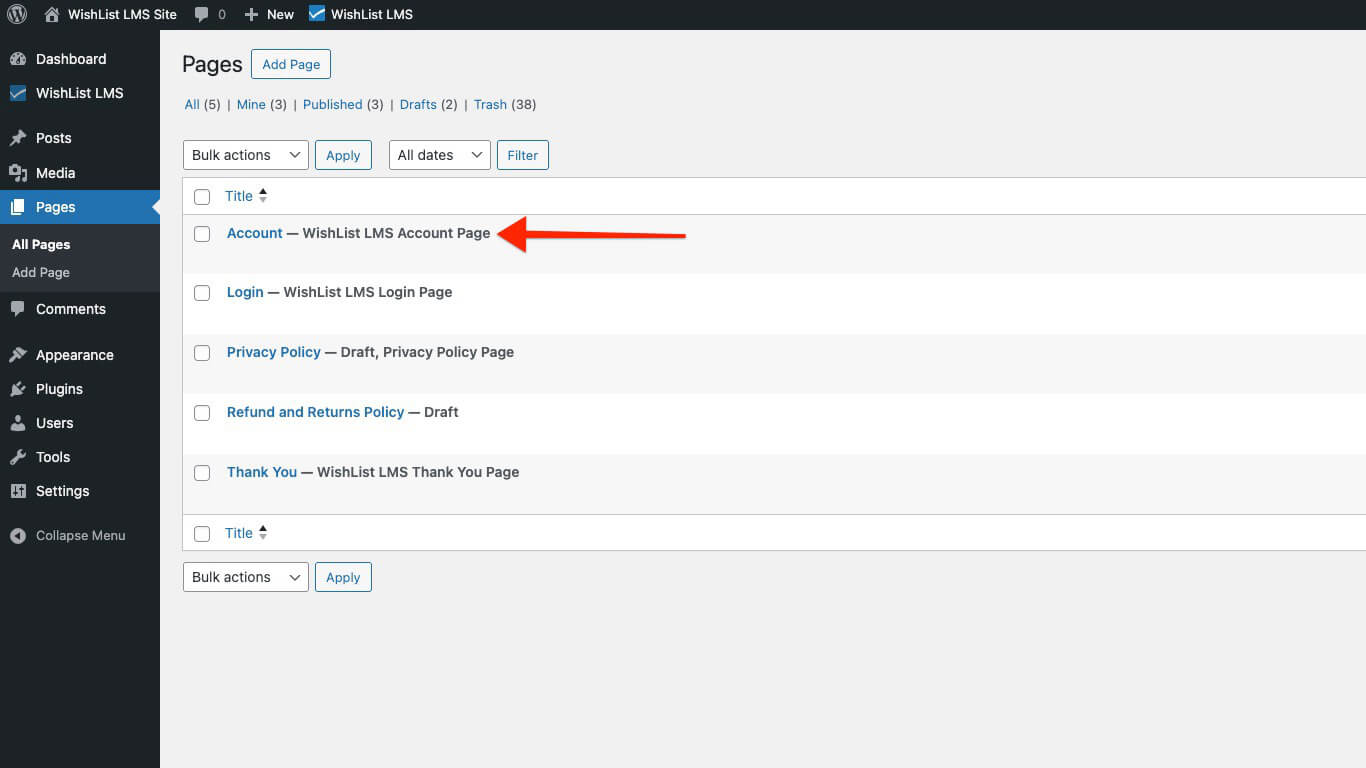
Task: Click the Add Page button
Action: pyautogui.click(x=291, y=64)
